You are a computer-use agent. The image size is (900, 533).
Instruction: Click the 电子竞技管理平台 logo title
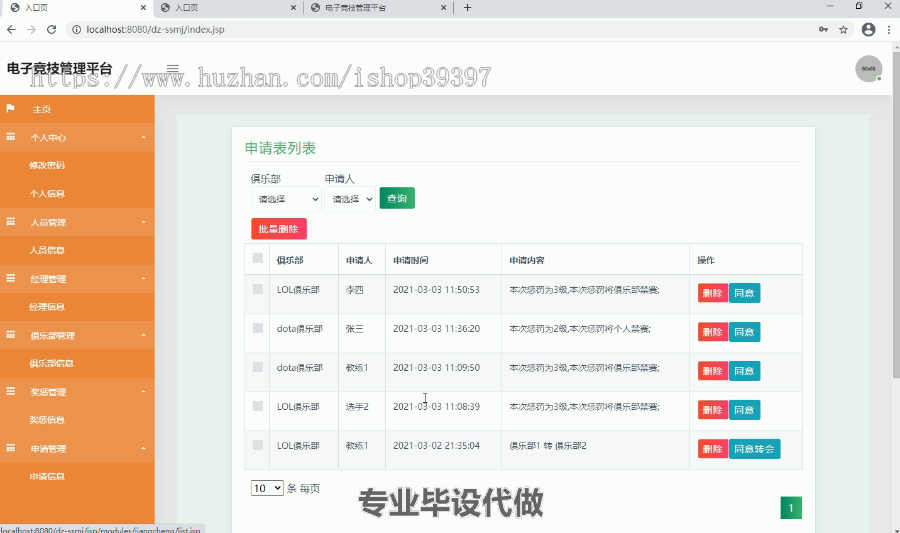pos(60,69)
